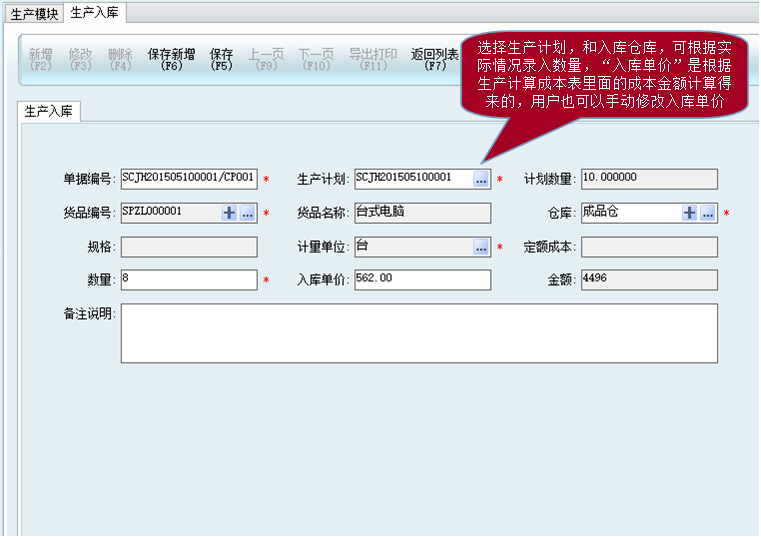Click the 计划数量 field showing 10.000000
The image size is (761, 537).
649,179
